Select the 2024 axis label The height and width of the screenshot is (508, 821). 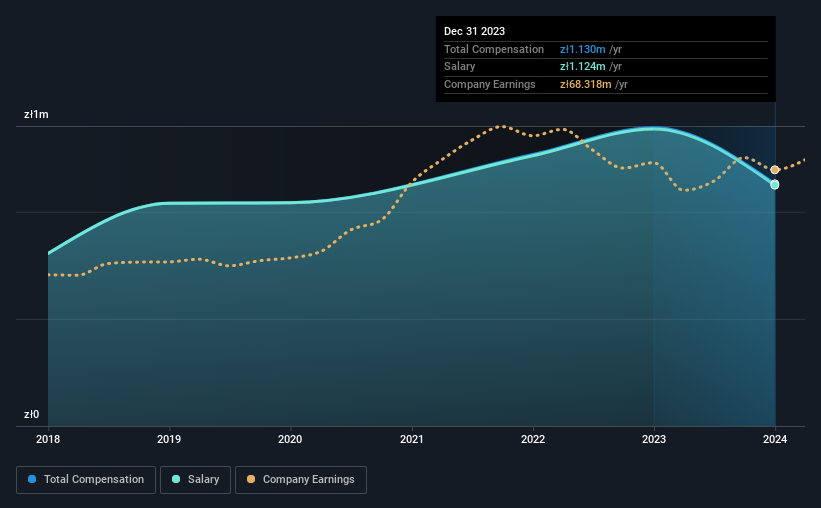point(775,439)
